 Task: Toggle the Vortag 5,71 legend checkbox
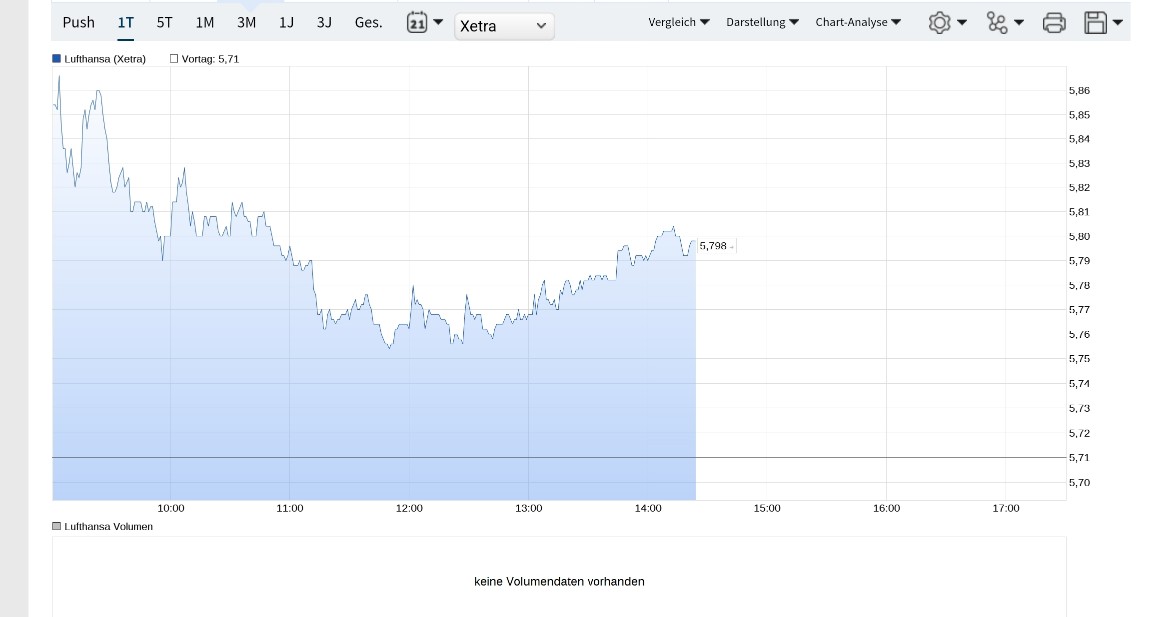pos(174,59)
